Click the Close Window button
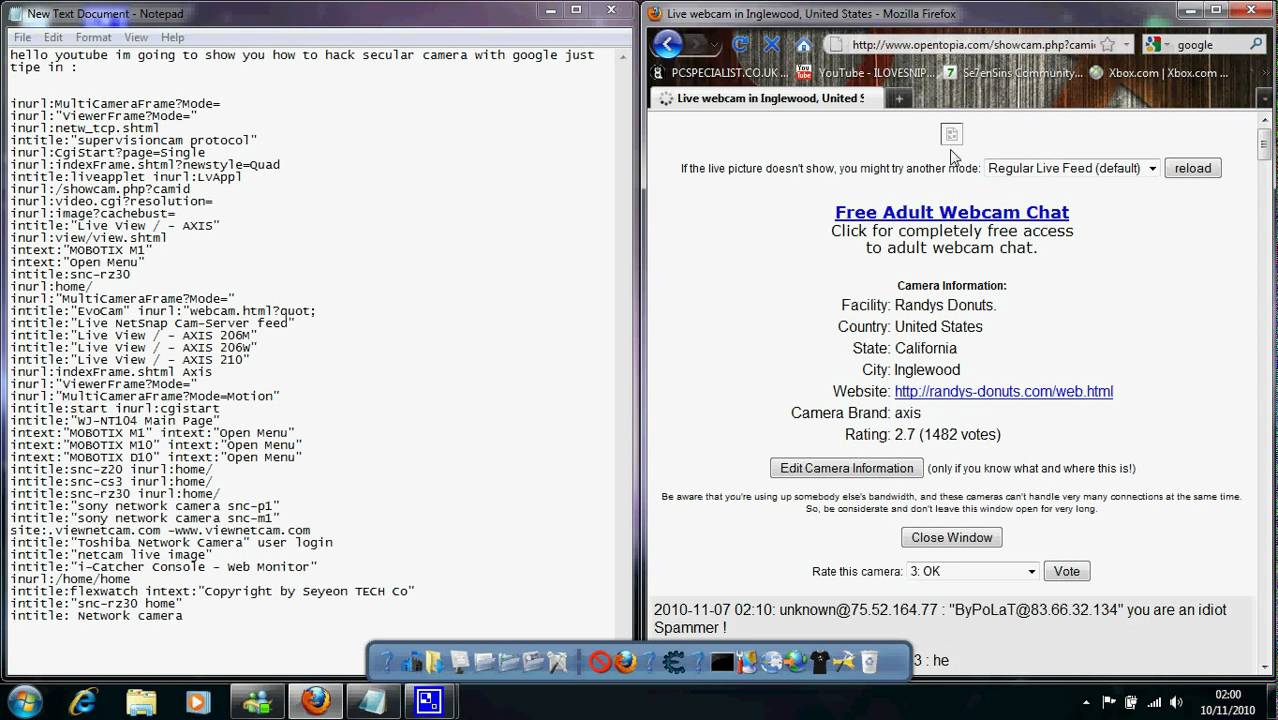This screenshot has height=720, width=1278. pyautogui.click(x=951, y=537)
